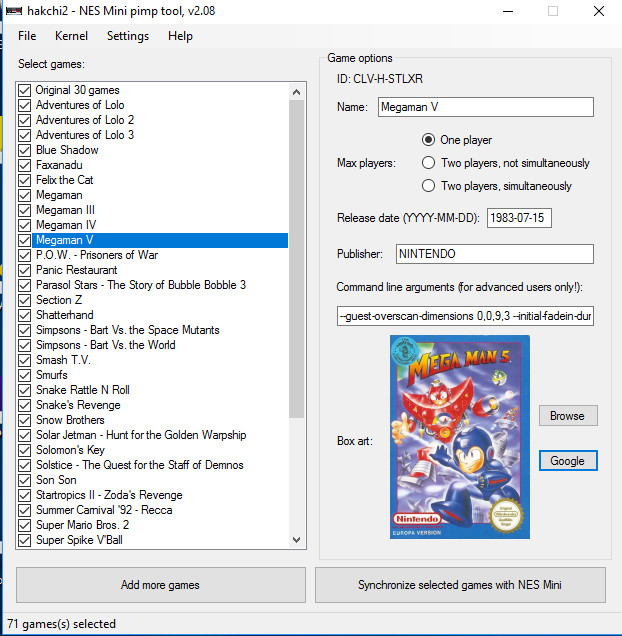Viewport: 622px width, 636px height.
Task: Uncheck the Smash T.V. checkbox
Action: pos(25,360)
